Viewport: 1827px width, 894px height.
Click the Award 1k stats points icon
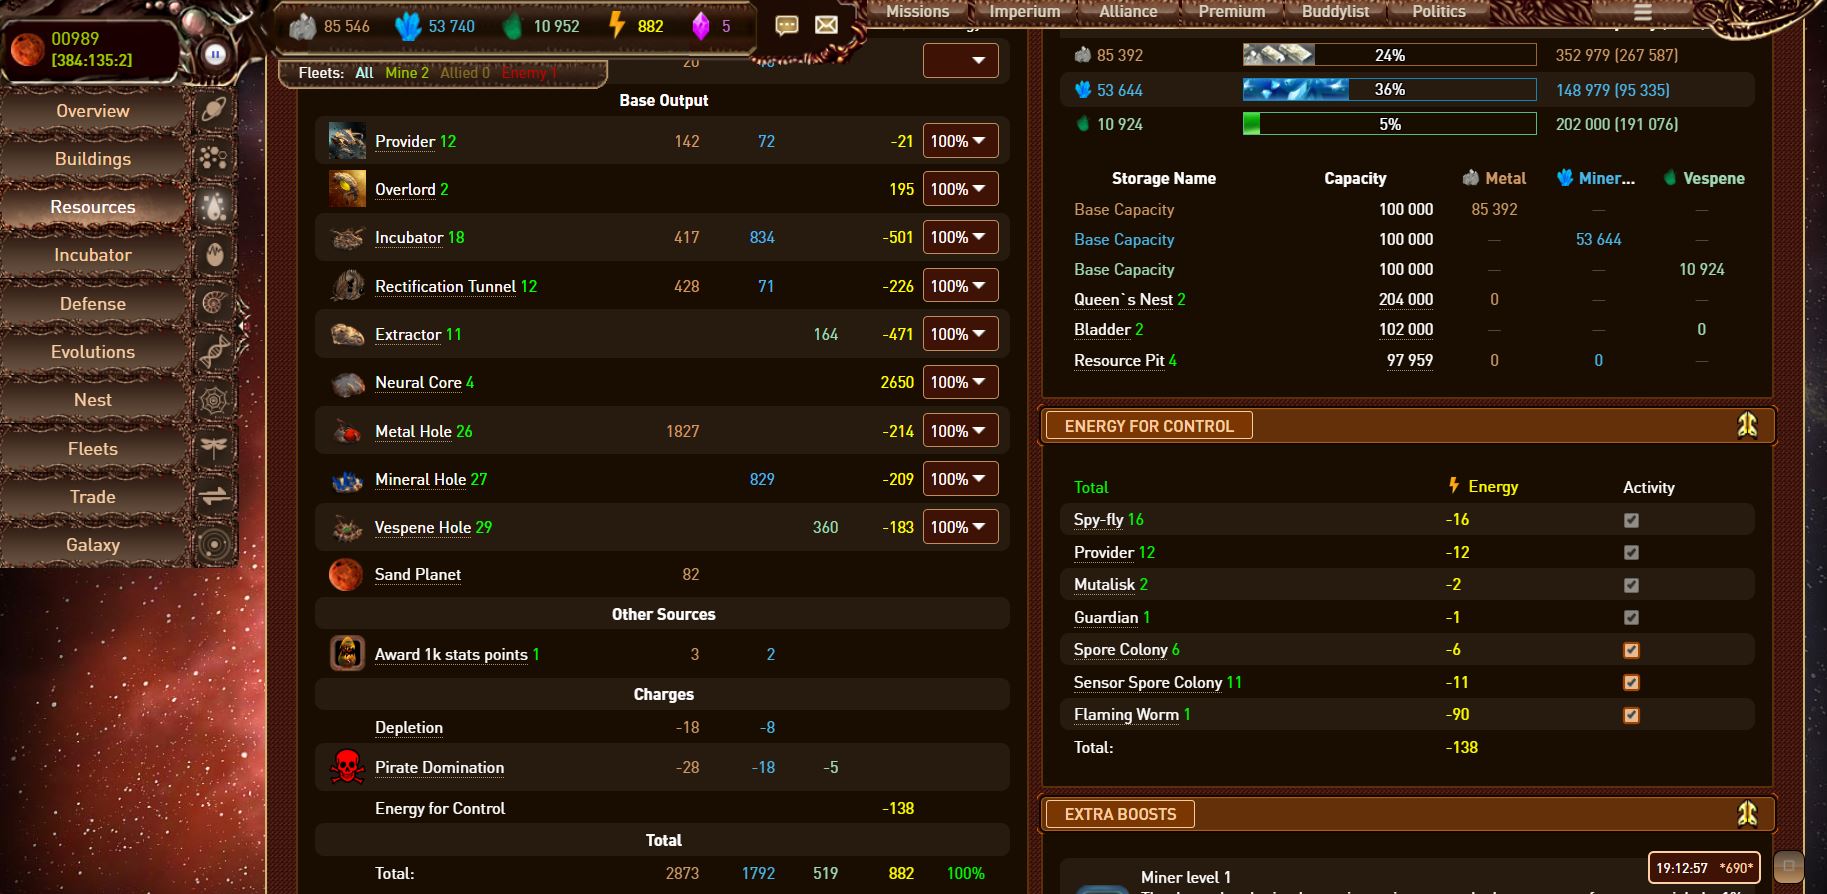tap(347, 654)
